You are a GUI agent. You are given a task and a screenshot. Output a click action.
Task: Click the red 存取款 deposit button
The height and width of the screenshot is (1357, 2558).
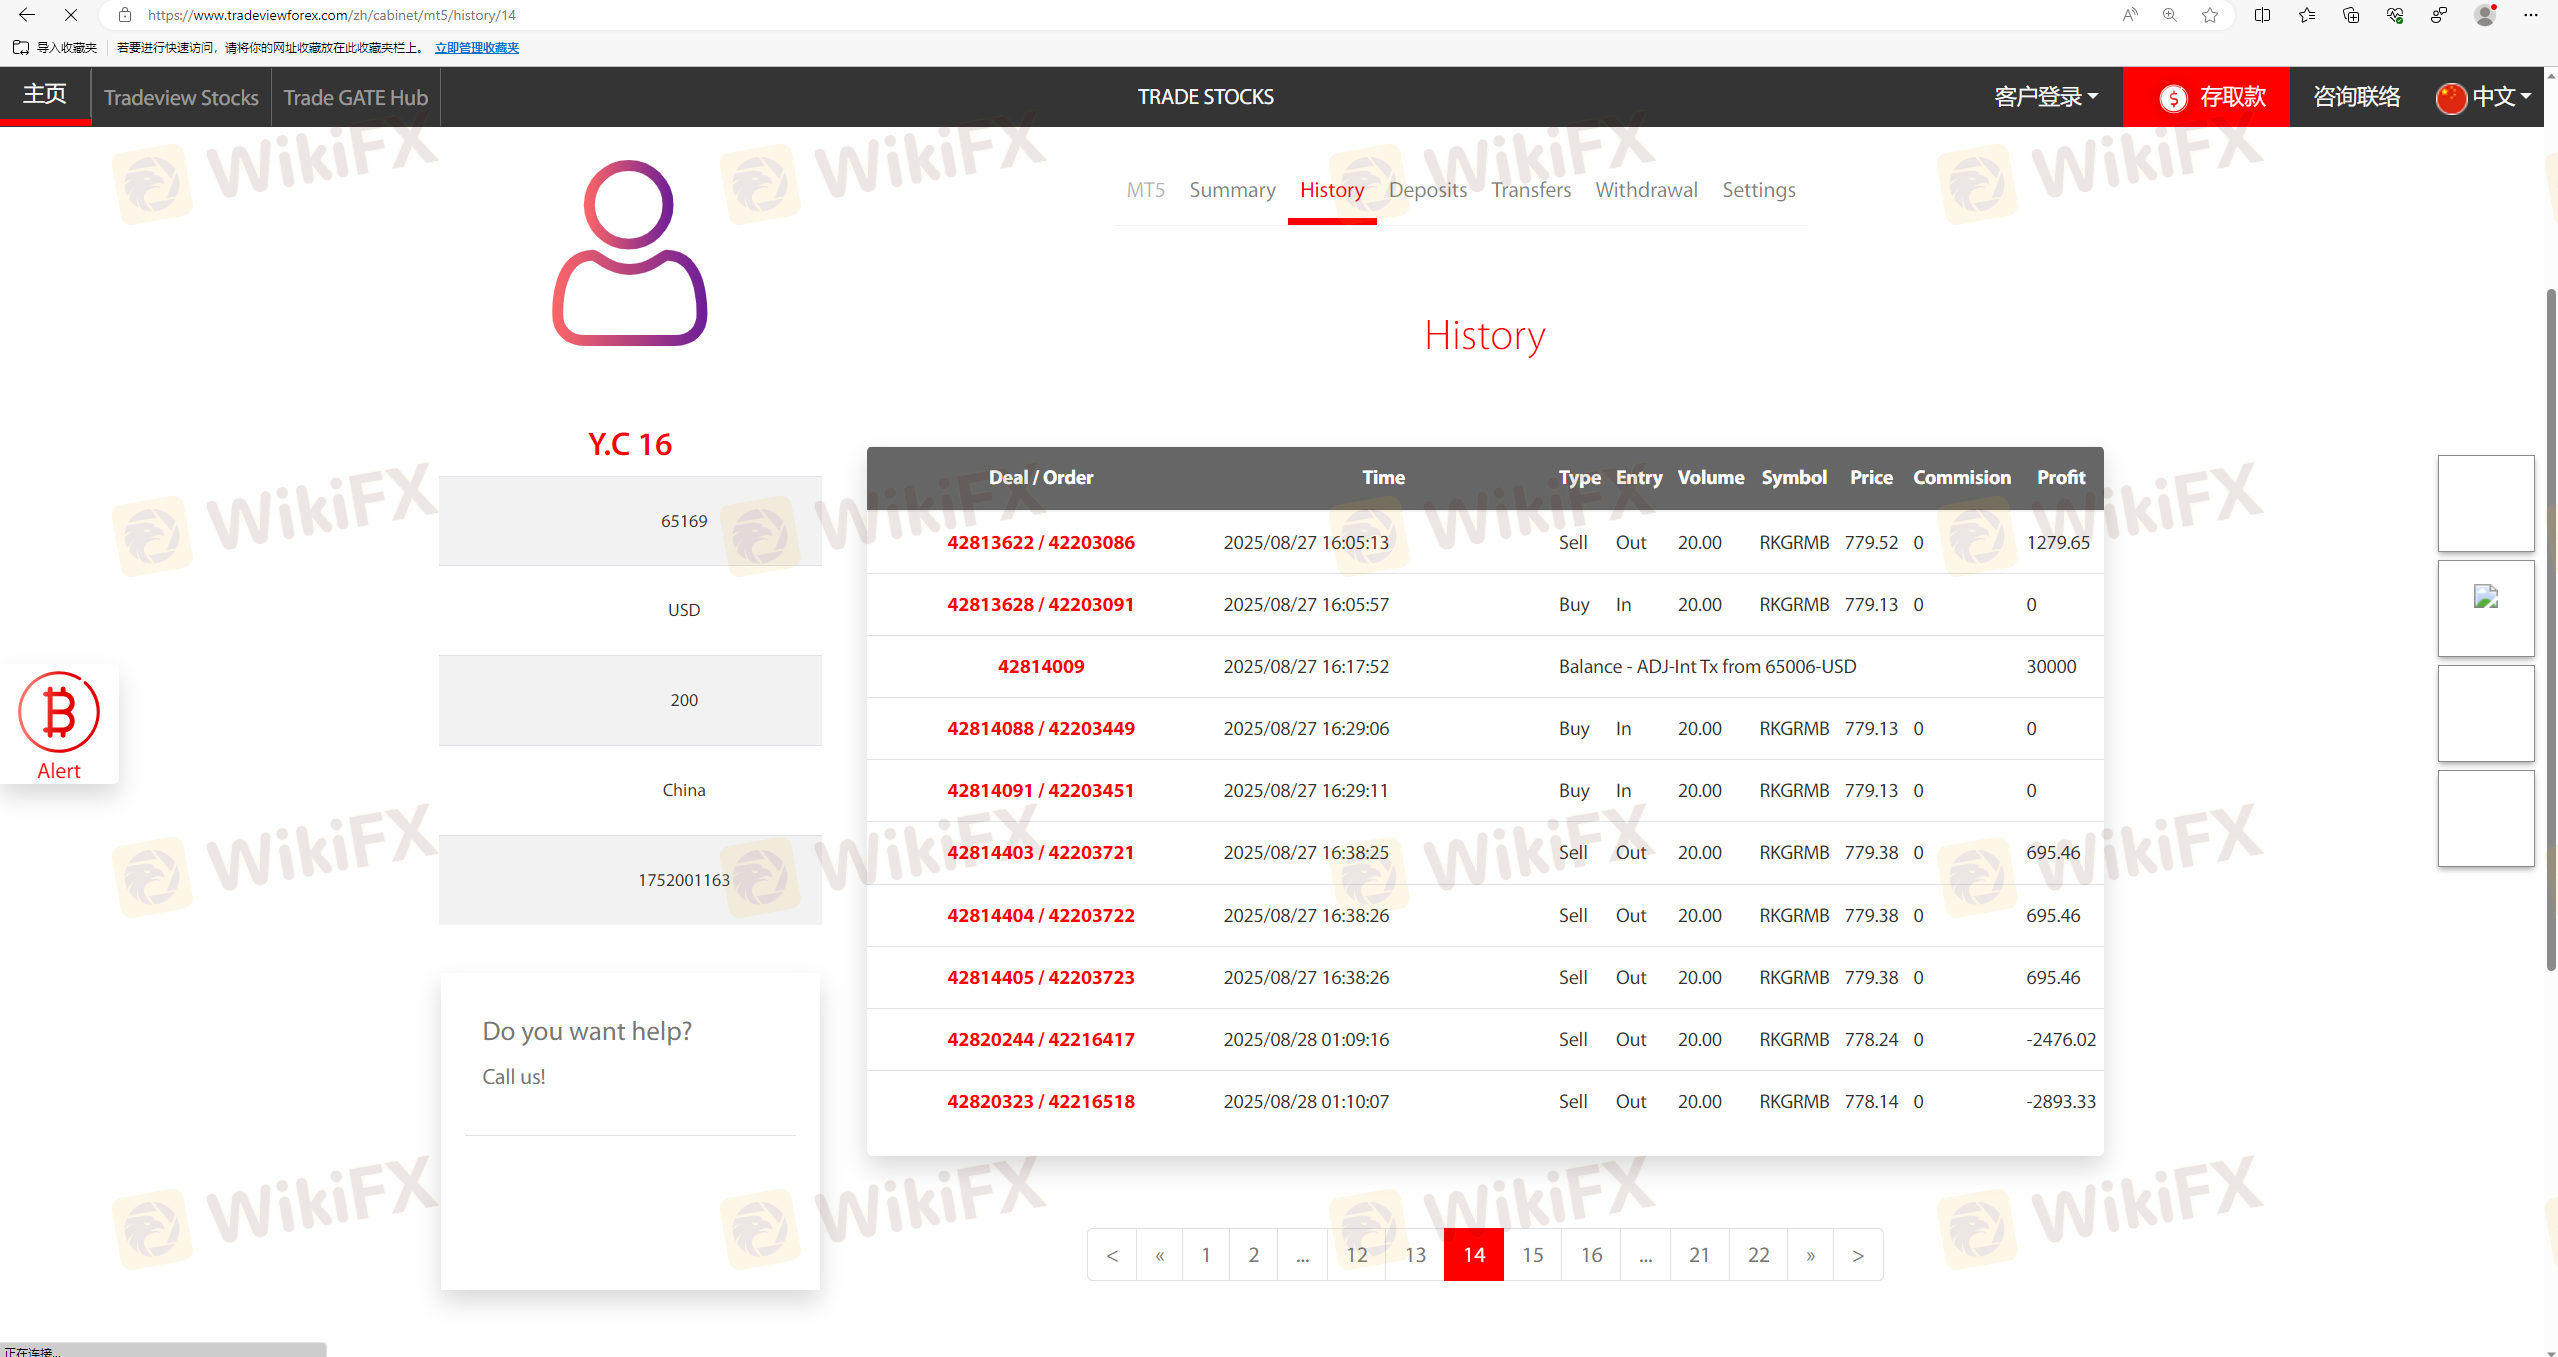pos(2206,97)
